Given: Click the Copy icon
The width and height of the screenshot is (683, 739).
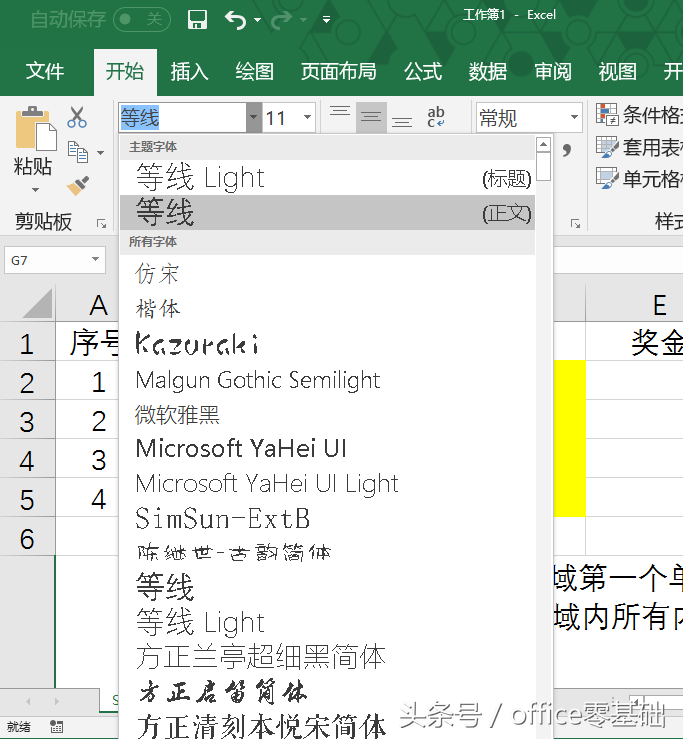Looking at the screenshot, I should (x=78, y=152).
